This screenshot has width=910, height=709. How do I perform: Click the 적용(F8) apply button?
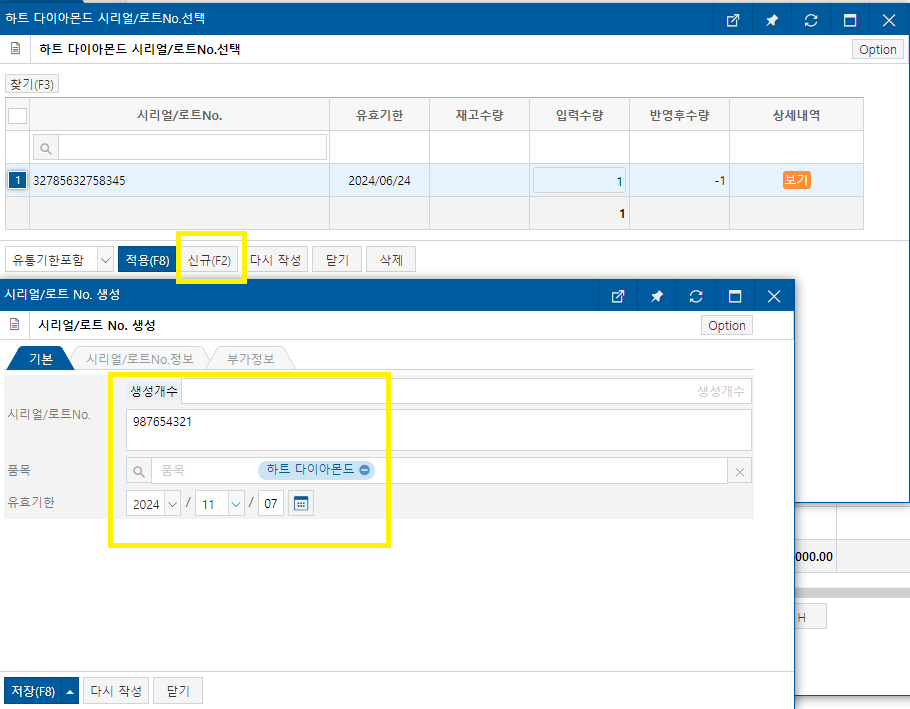coord(147,259)
